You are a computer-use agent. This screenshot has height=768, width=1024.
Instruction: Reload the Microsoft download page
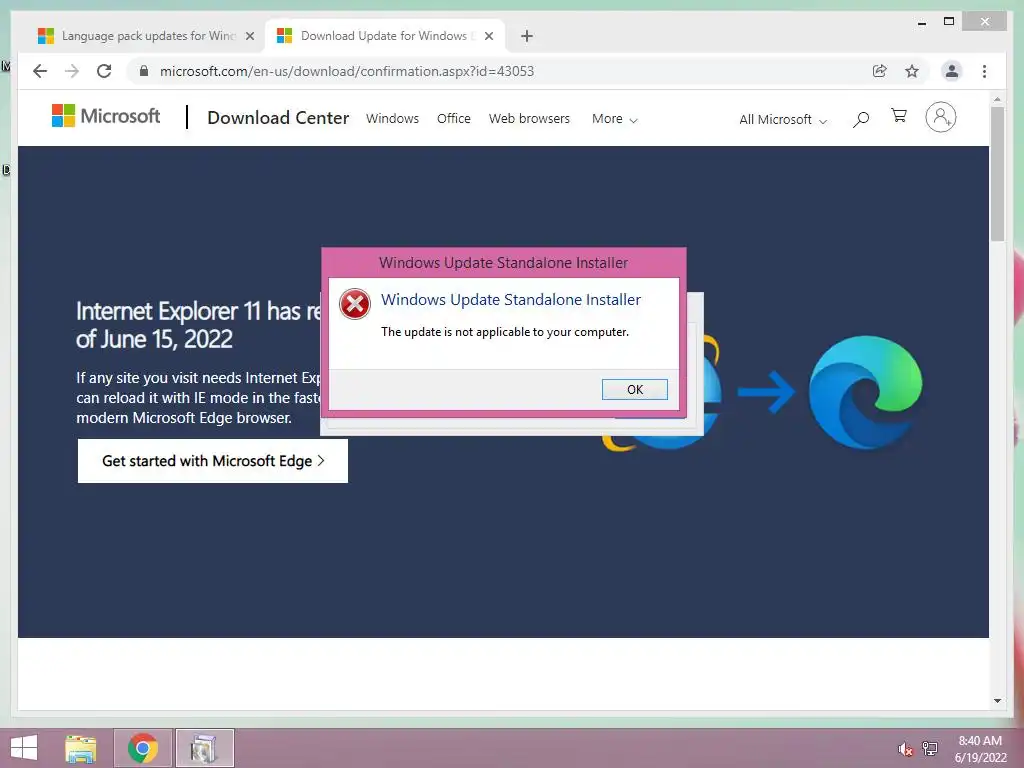click(104, 71)
